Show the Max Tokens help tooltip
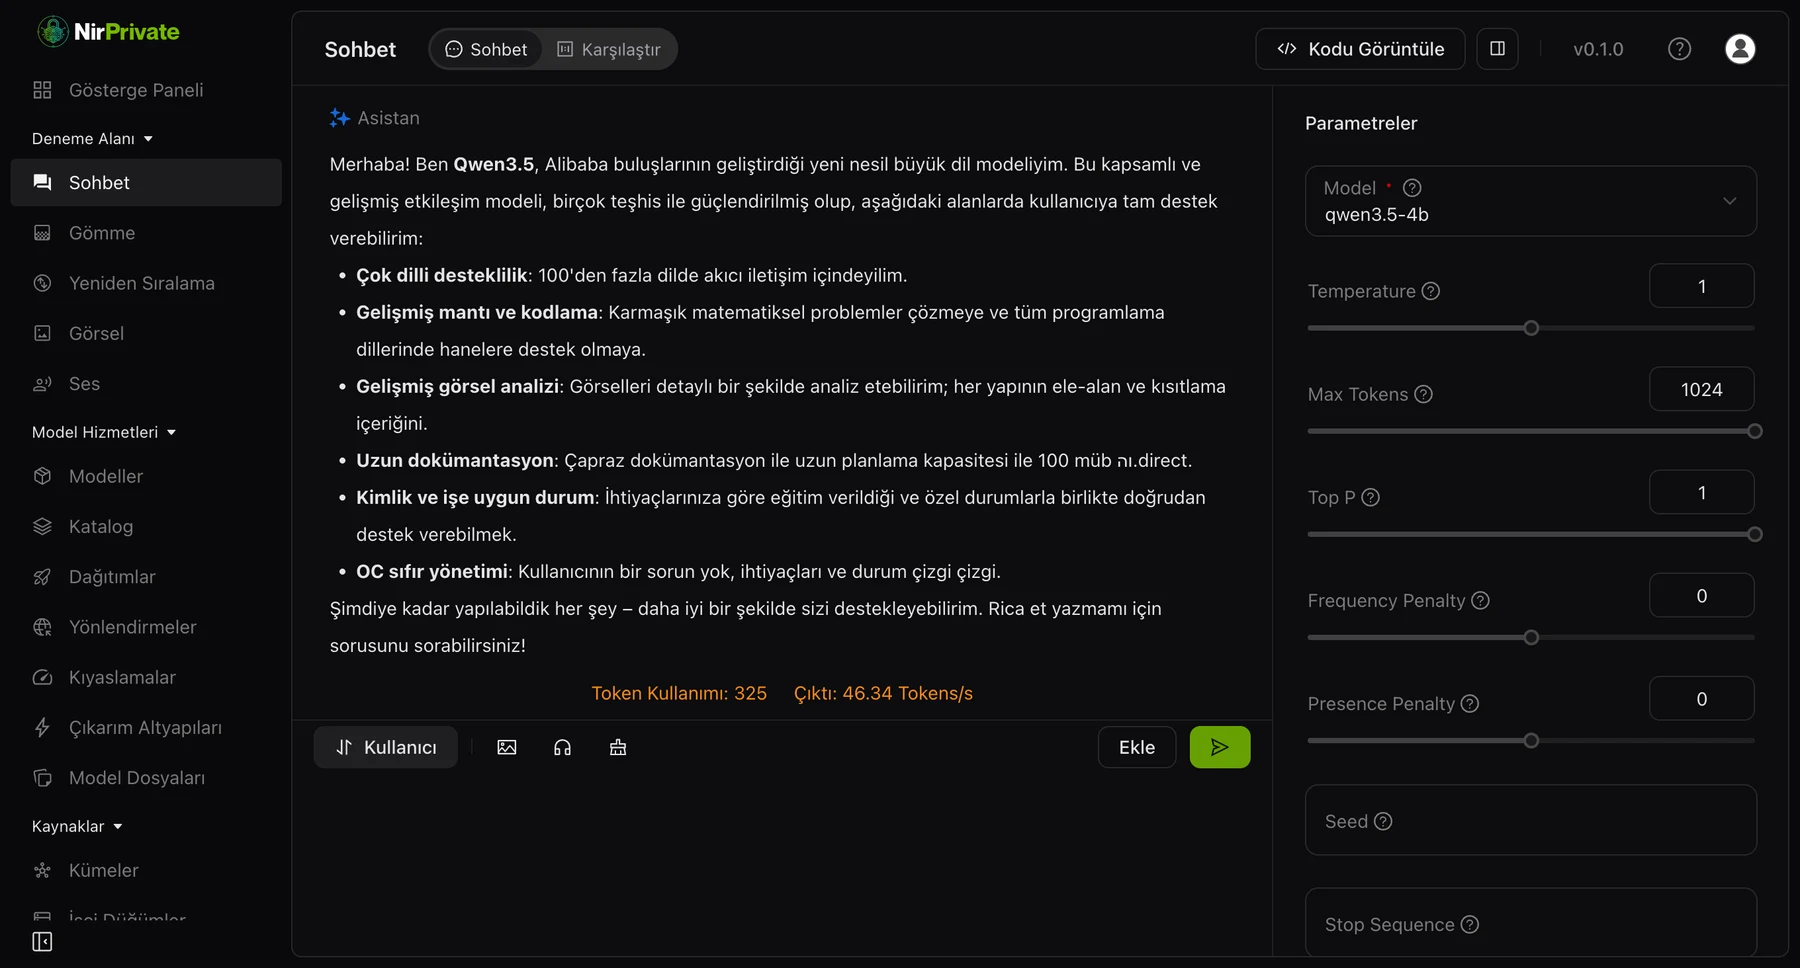 1424,394
